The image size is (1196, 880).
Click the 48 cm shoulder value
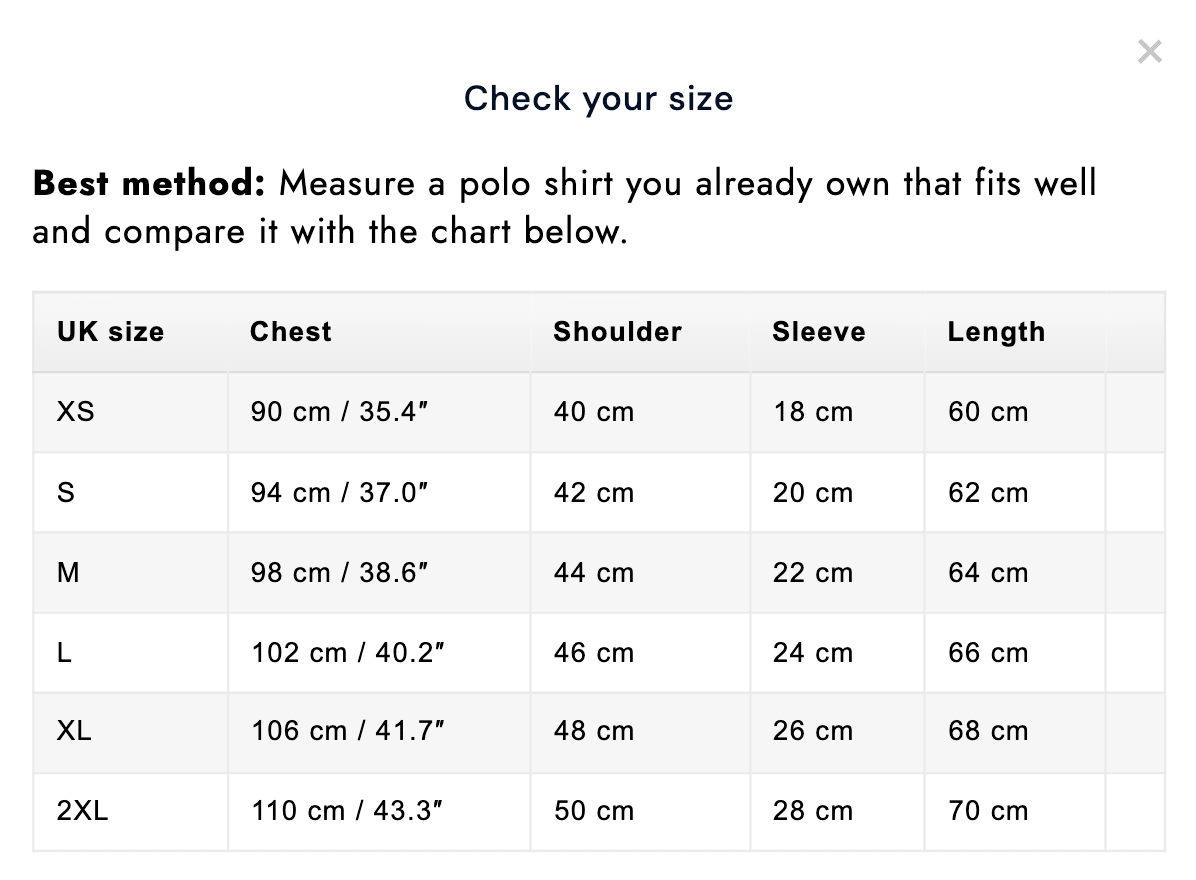point(593,731)
